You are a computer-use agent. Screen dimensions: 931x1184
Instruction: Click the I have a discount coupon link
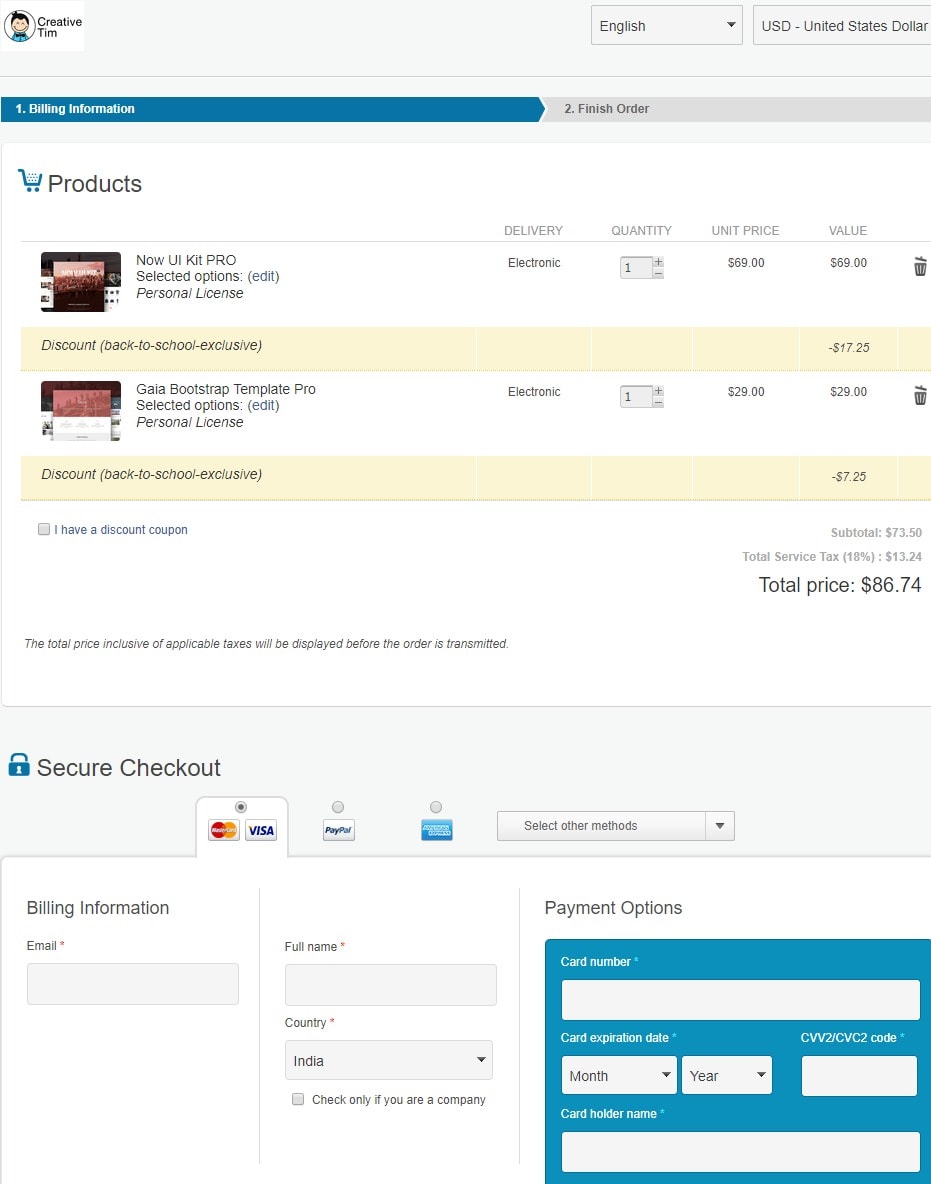coord(121,530)
